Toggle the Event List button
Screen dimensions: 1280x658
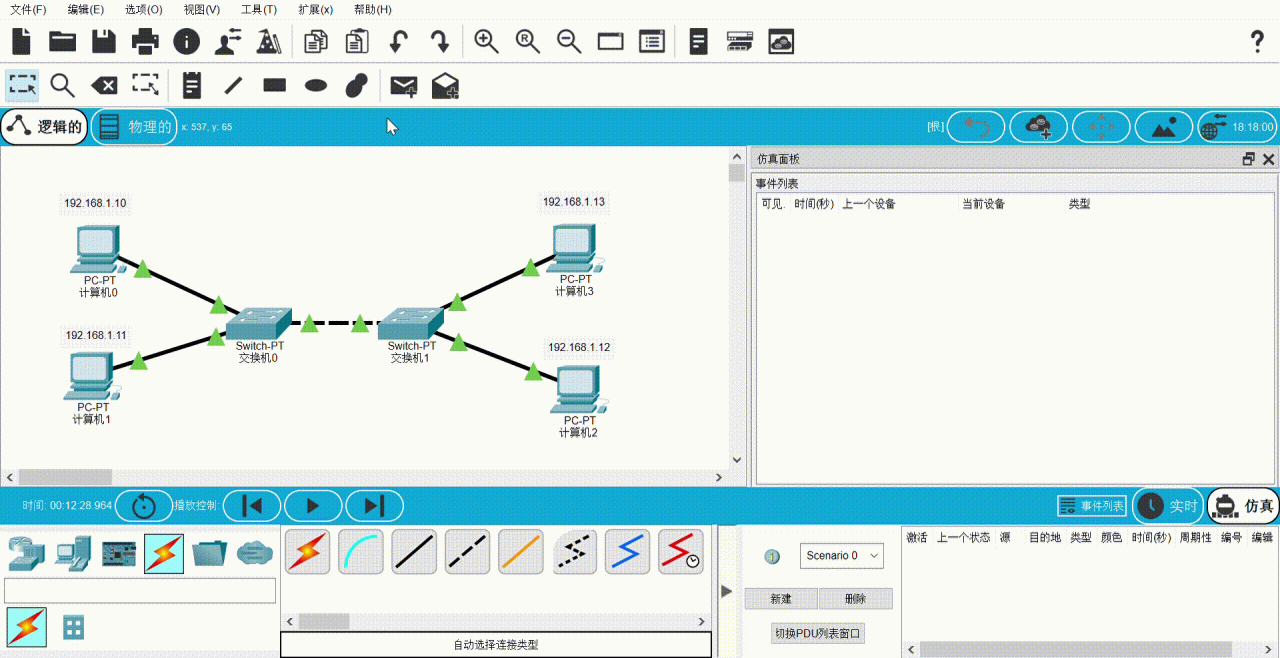(1092, 506)
